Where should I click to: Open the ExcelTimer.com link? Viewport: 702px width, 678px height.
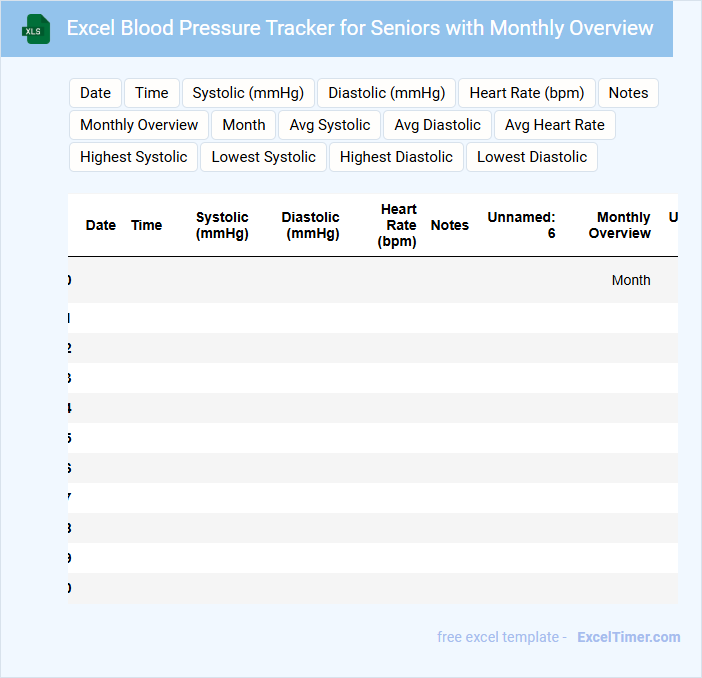coord(628,637)
